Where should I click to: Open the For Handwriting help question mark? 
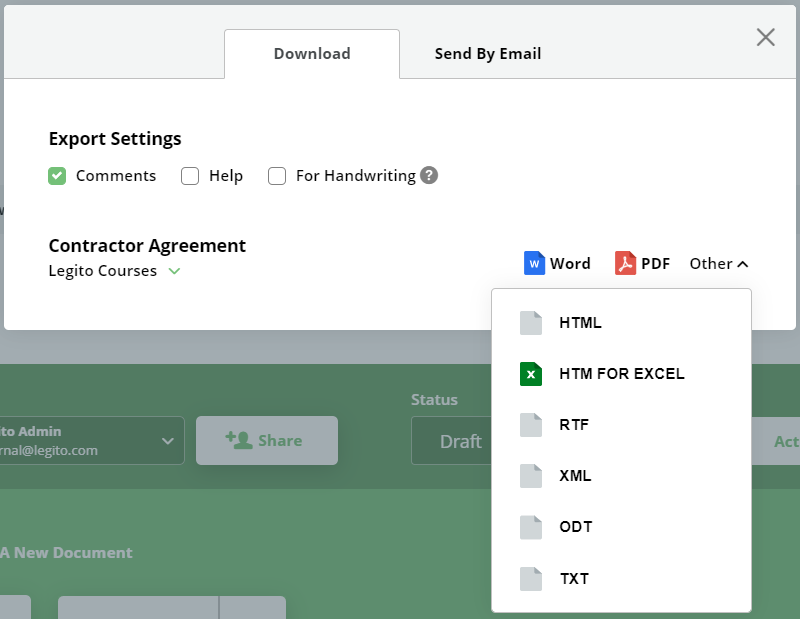pyautogui.click(x=429, y=176)
